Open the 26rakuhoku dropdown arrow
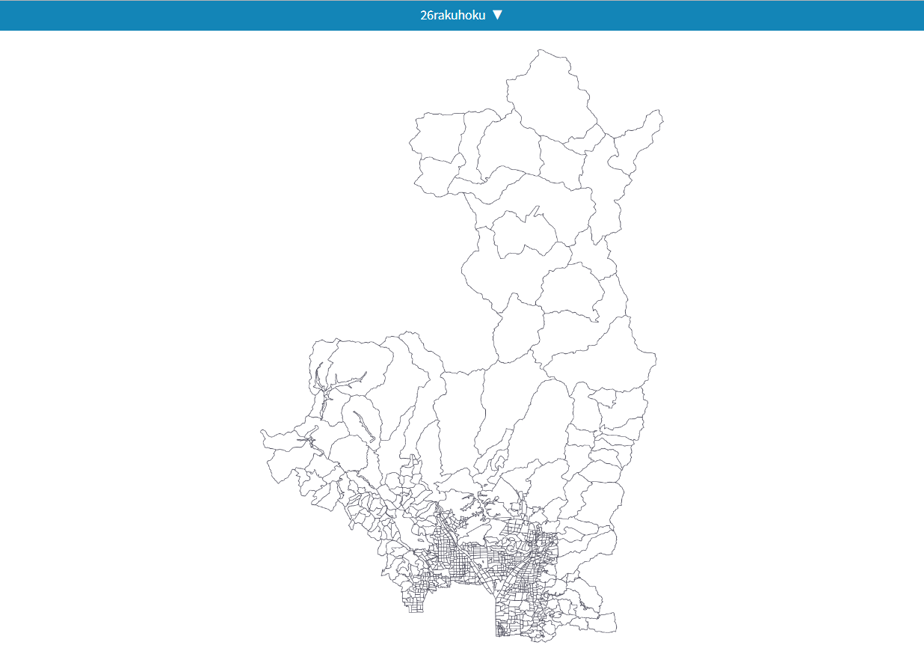 [x=497, y=15]
